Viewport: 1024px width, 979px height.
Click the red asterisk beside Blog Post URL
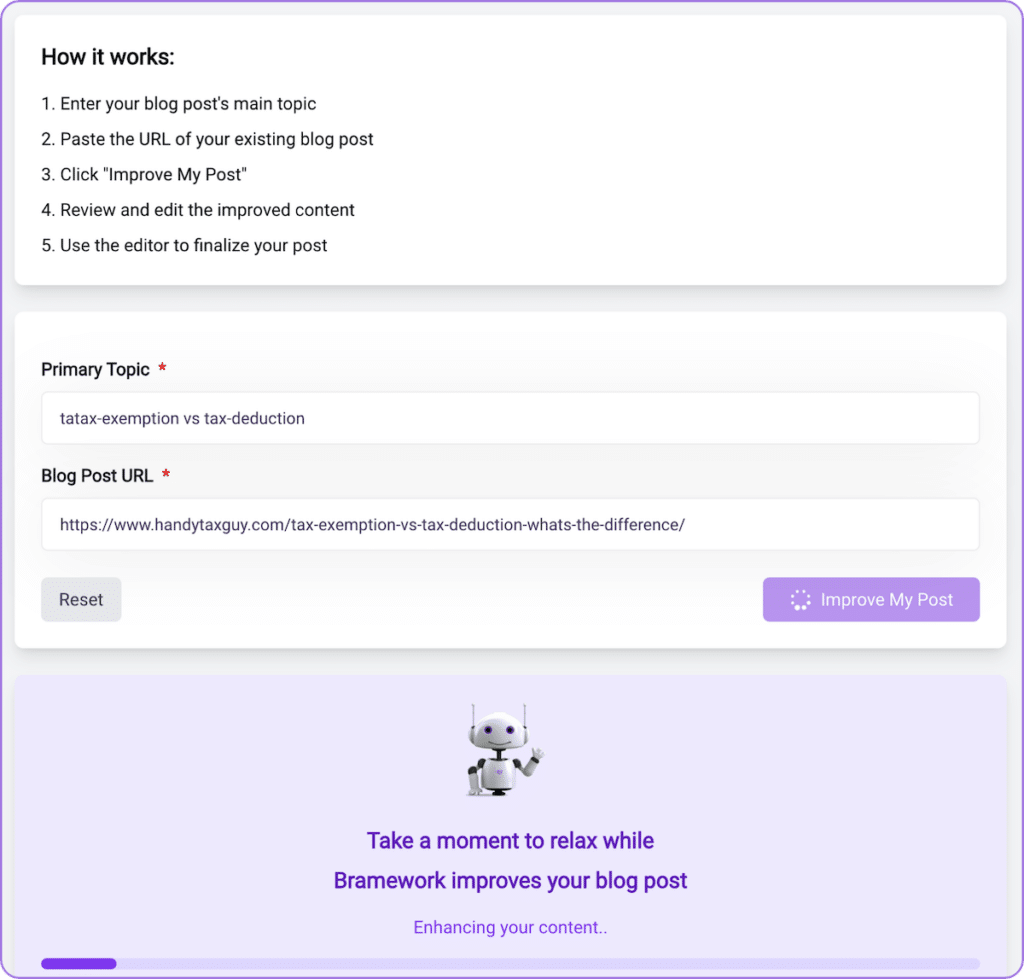[x=166, y=473]
